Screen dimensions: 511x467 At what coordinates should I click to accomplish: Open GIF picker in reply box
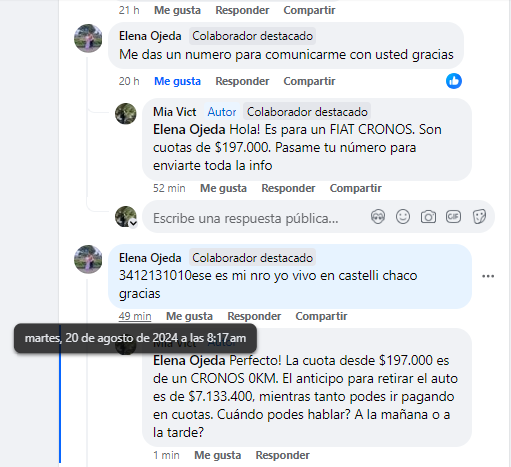pos(453,217)
